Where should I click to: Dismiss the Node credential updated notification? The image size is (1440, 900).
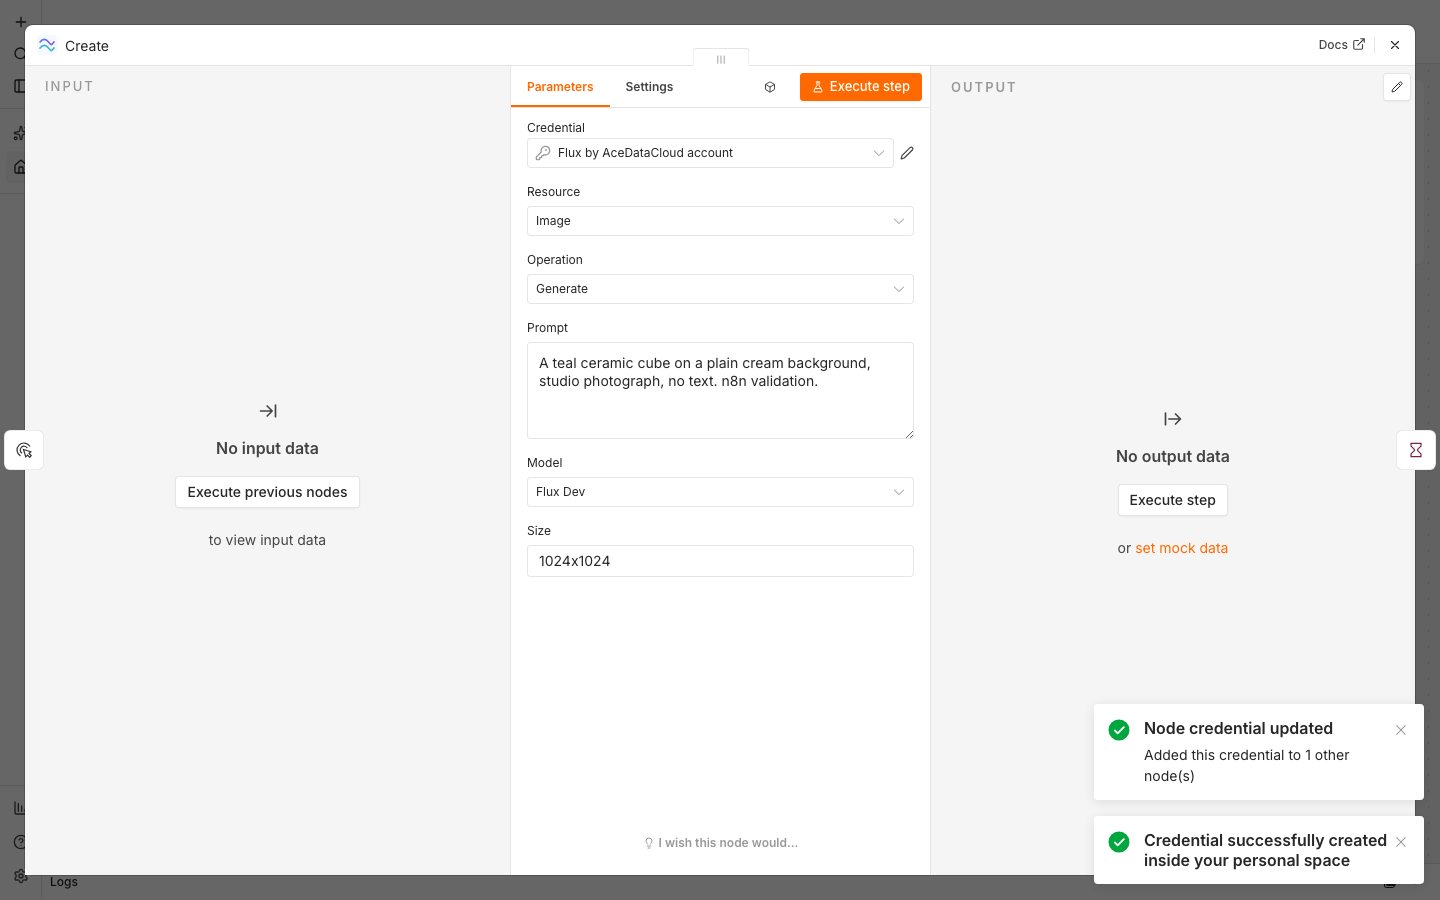click(x=1401, y=730)
